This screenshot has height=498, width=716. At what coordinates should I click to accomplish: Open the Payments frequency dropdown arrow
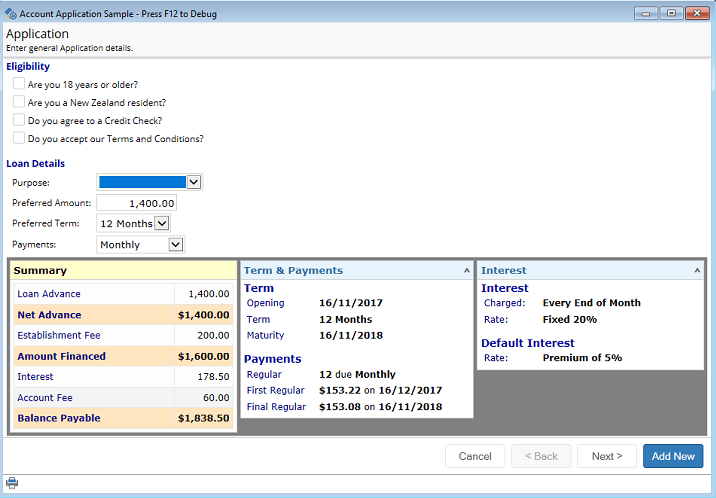(x=176, y=245)
